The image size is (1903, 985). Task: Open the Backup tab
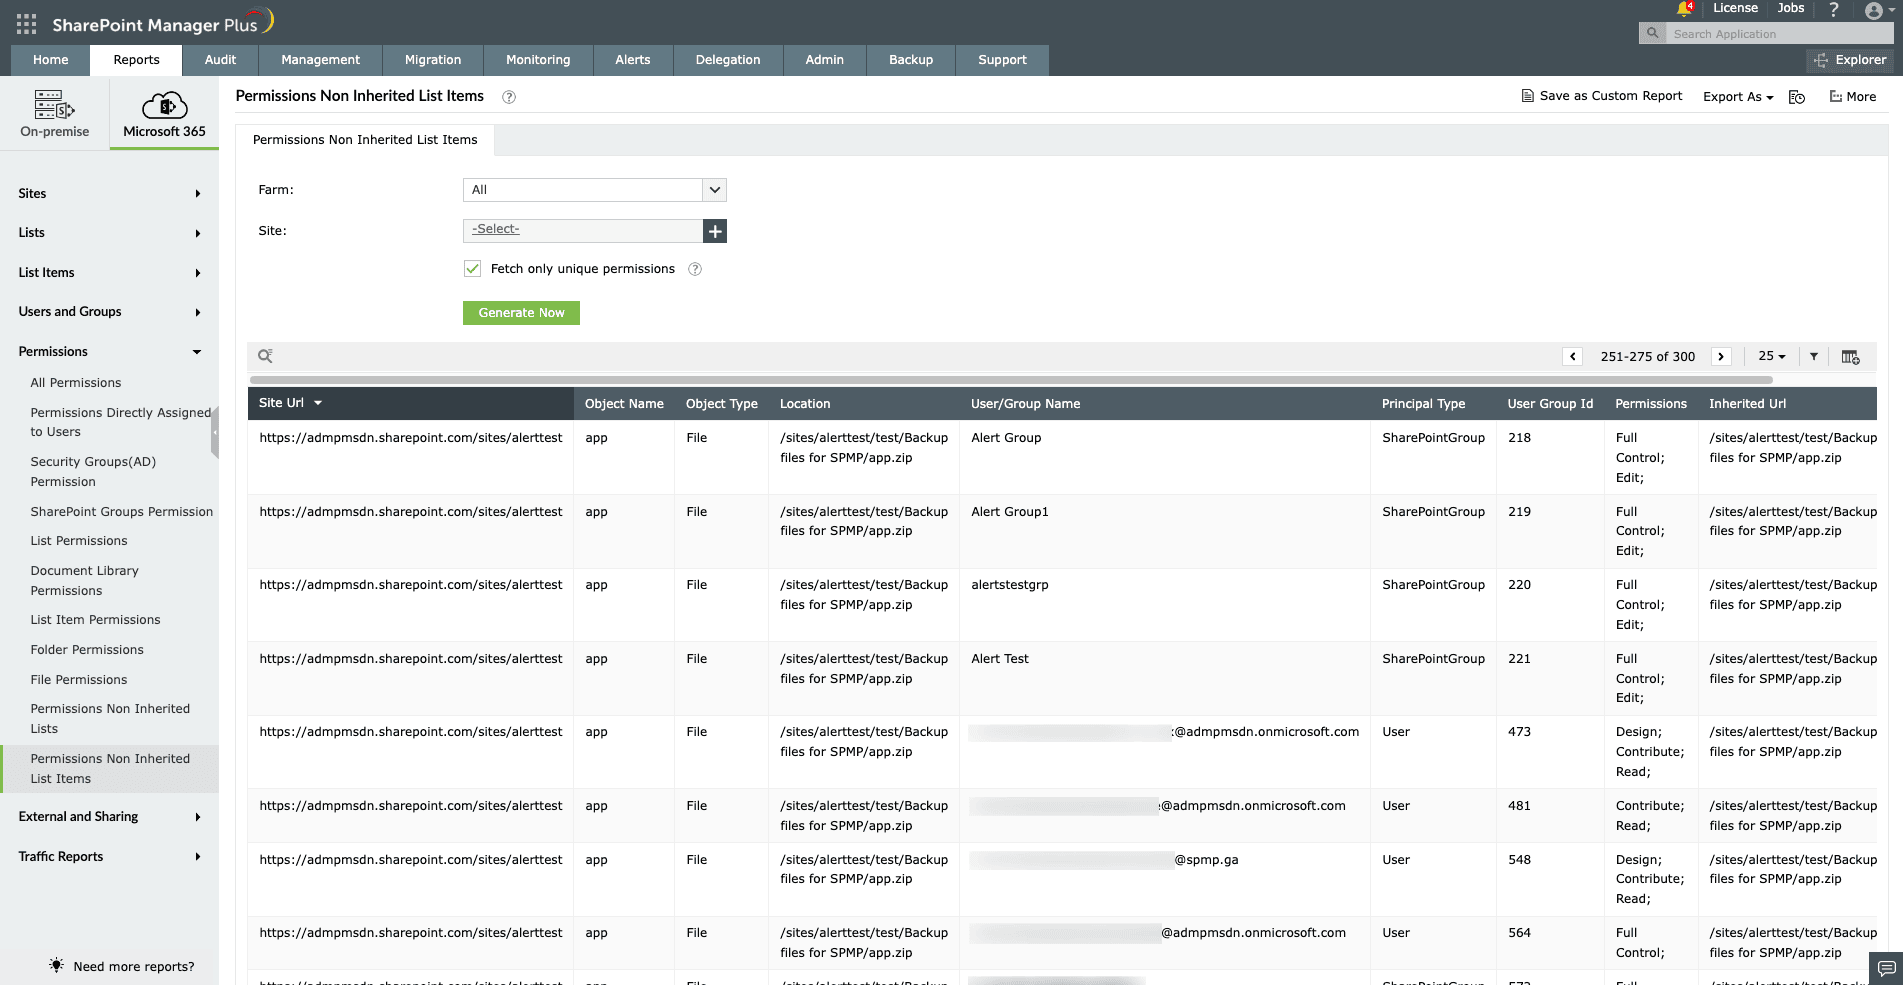click(911, 60)
